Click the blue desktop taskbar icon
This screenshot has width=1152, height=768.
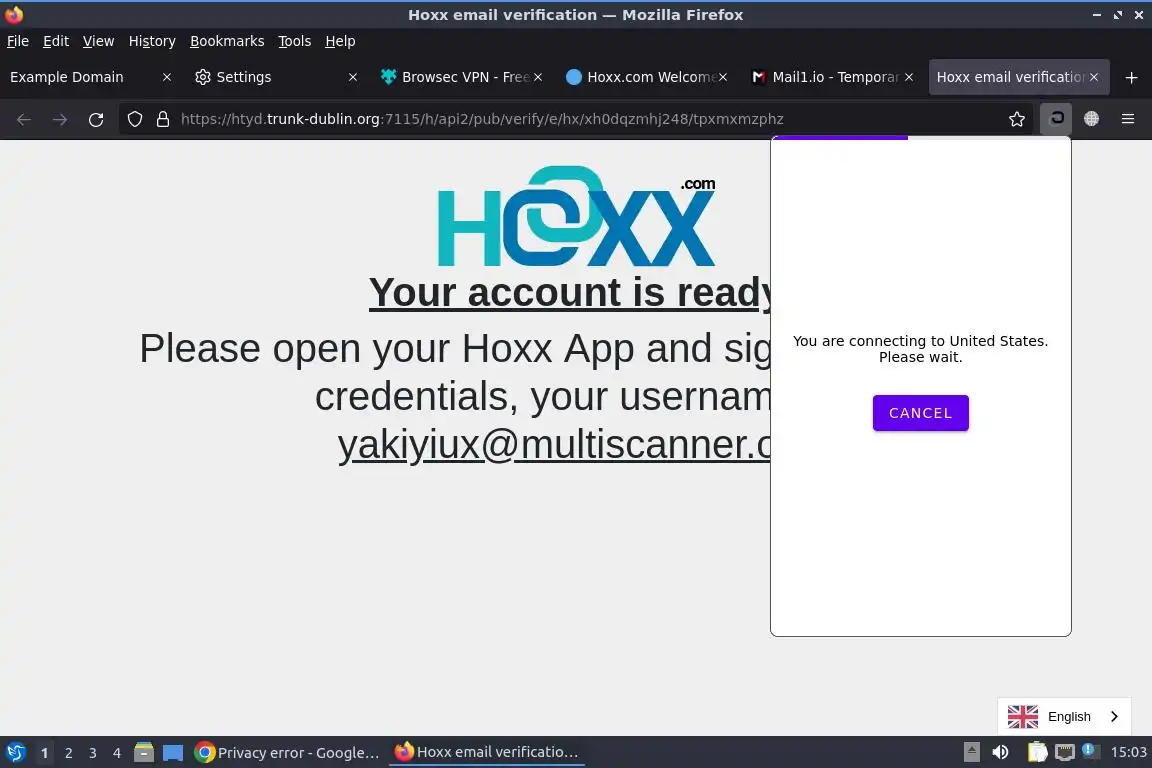pos(173,753)
